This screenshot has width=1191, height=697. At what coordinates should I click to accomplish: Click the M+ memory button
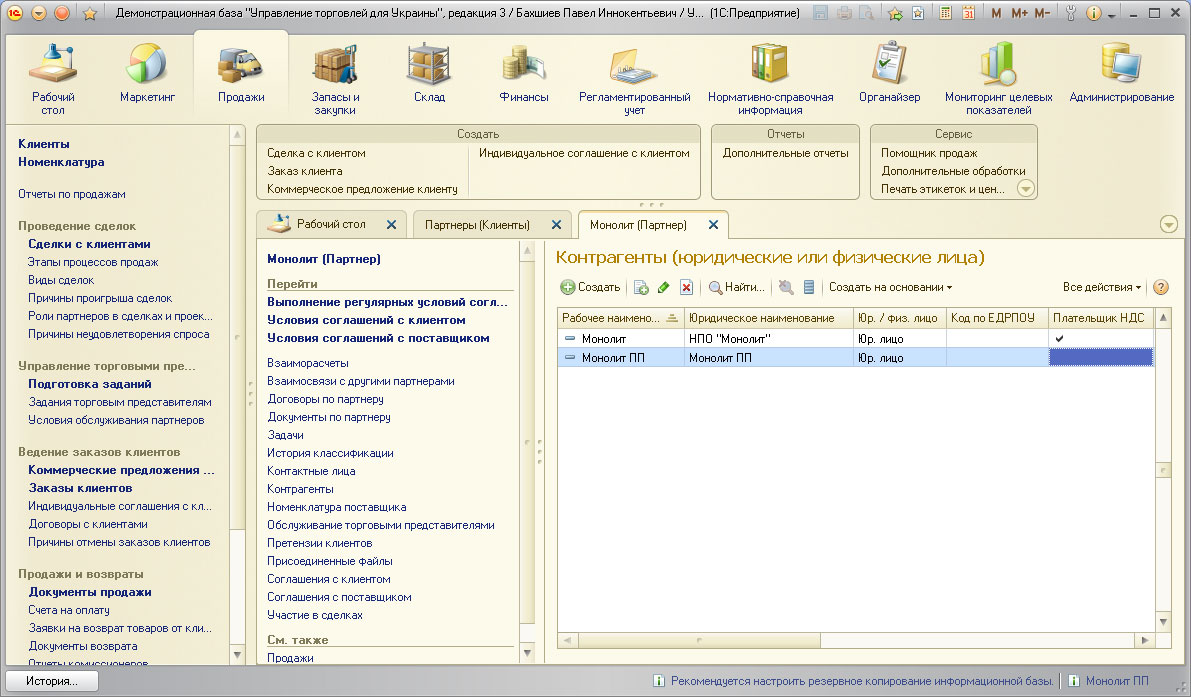[1019, 13]
